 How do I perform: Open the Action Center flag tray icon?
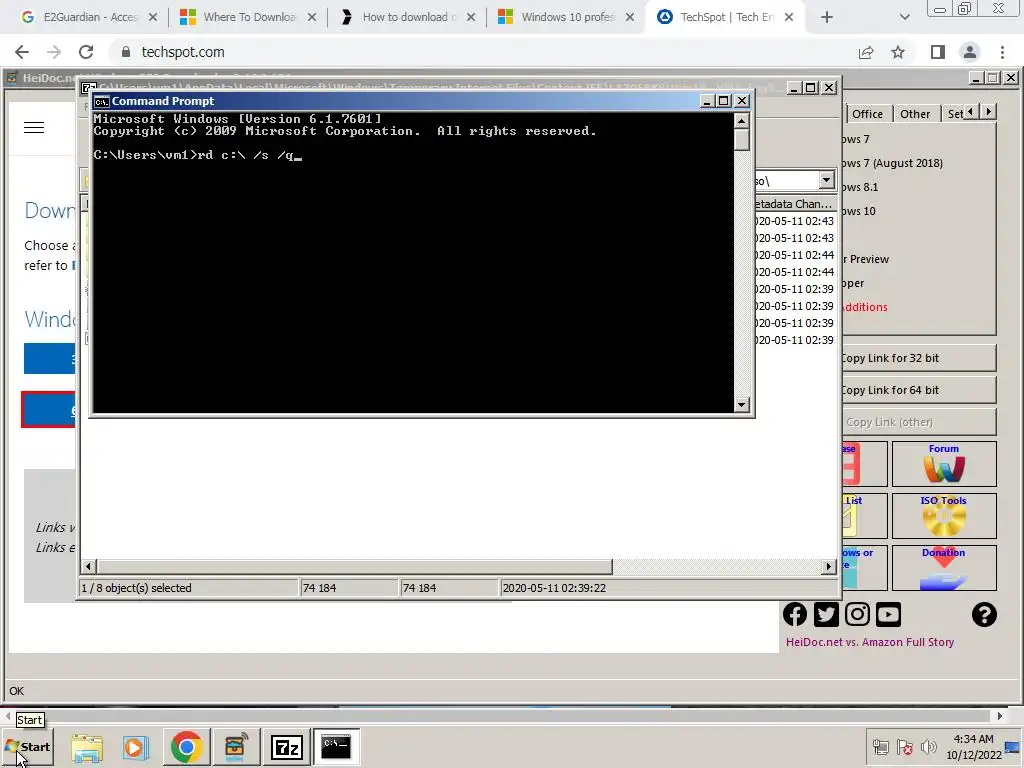click(x=904, y=746)
